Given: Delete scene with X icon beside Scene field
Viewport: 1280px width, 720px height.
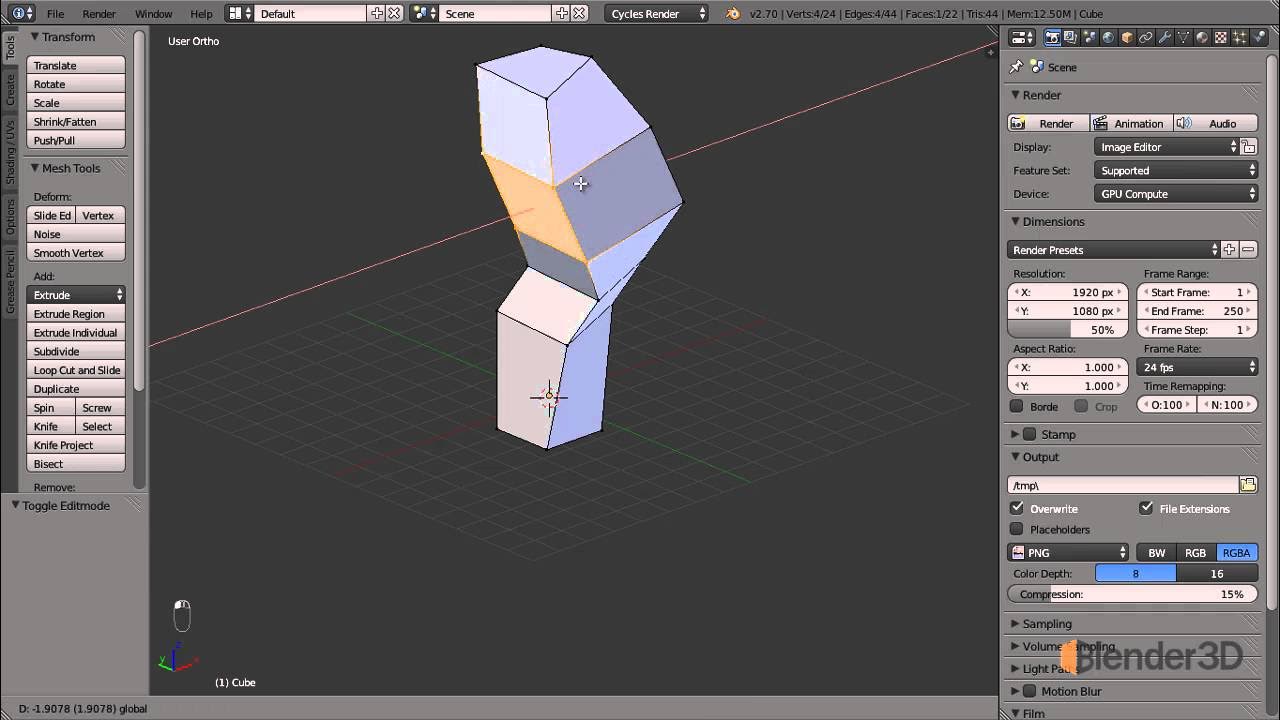Looking at the screenshot, I should [580, 13].
